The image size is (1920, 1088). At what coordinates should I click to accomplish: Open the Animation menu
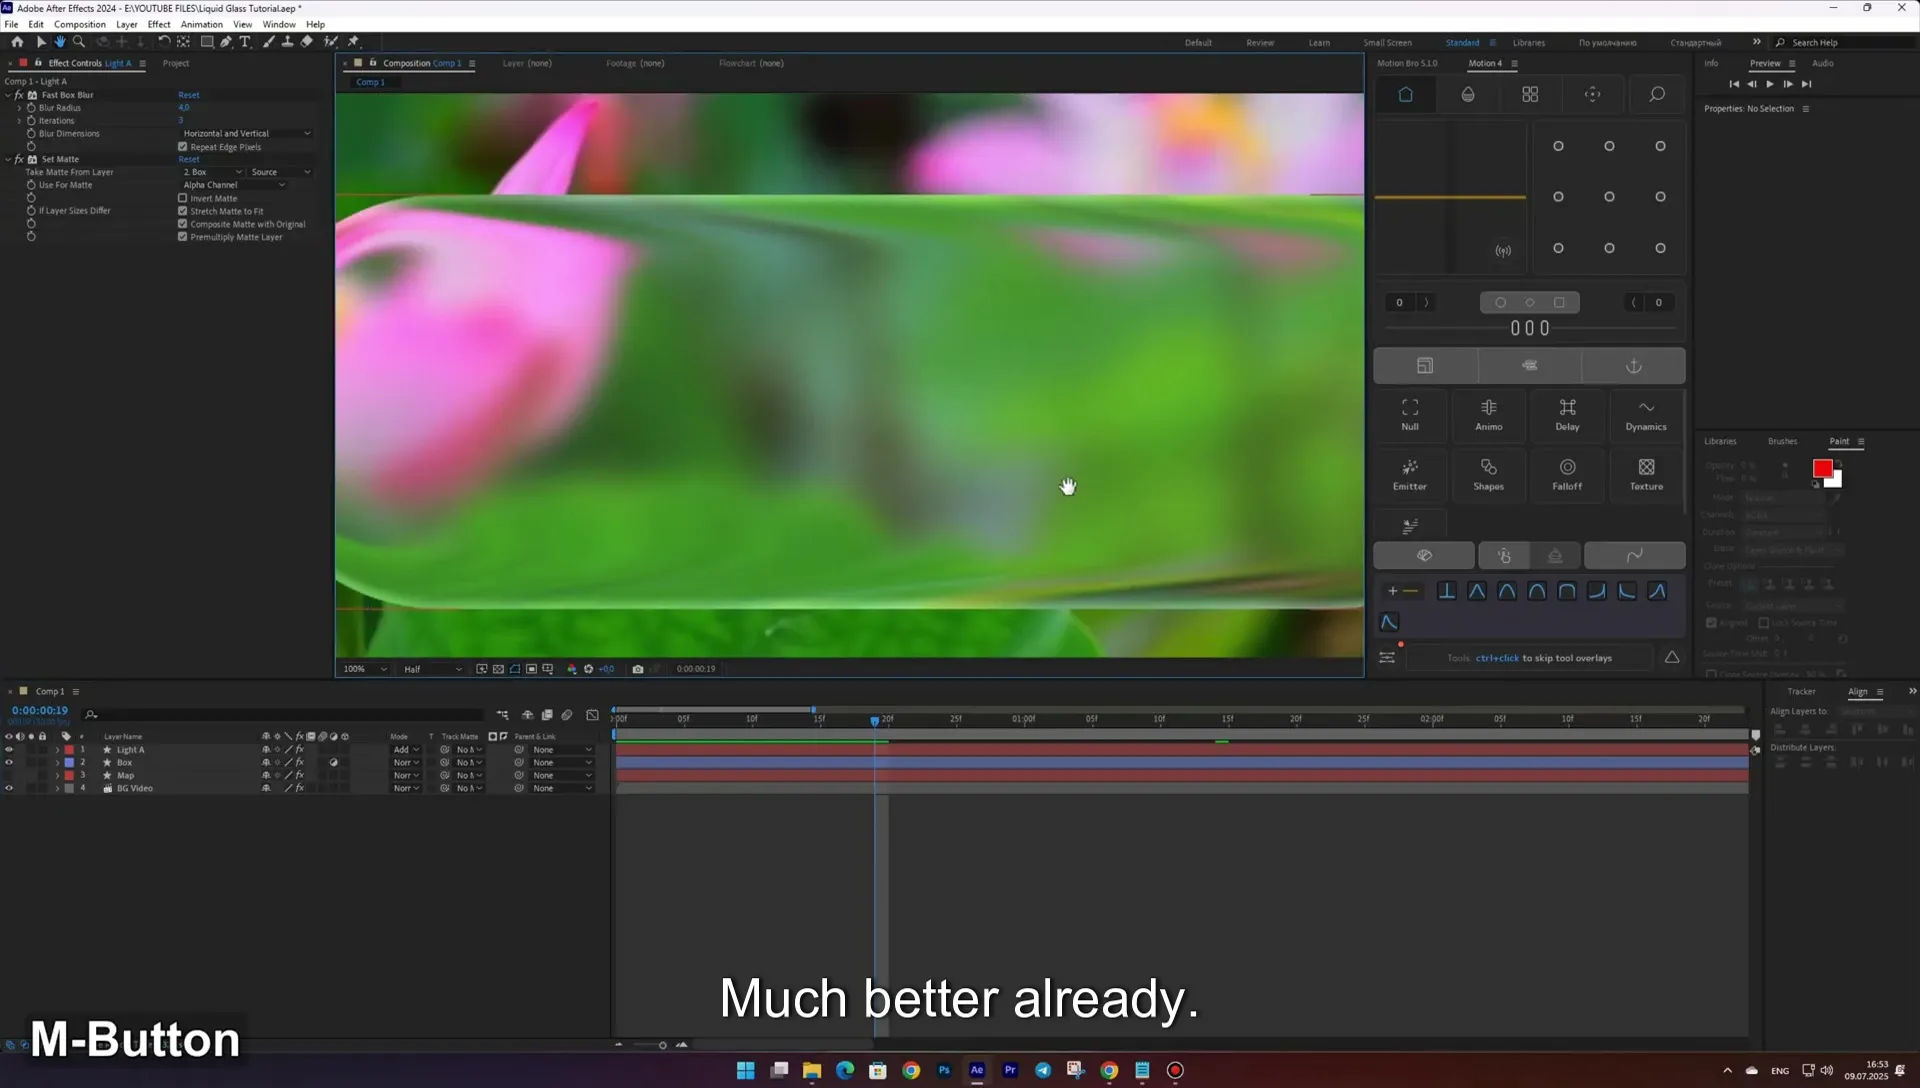point(201,24)
